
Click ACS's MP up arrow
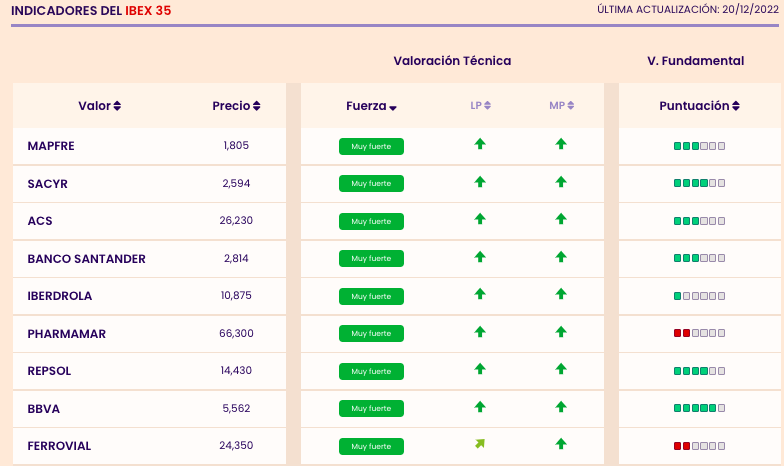pyautogui.click(x=561, y=218)
